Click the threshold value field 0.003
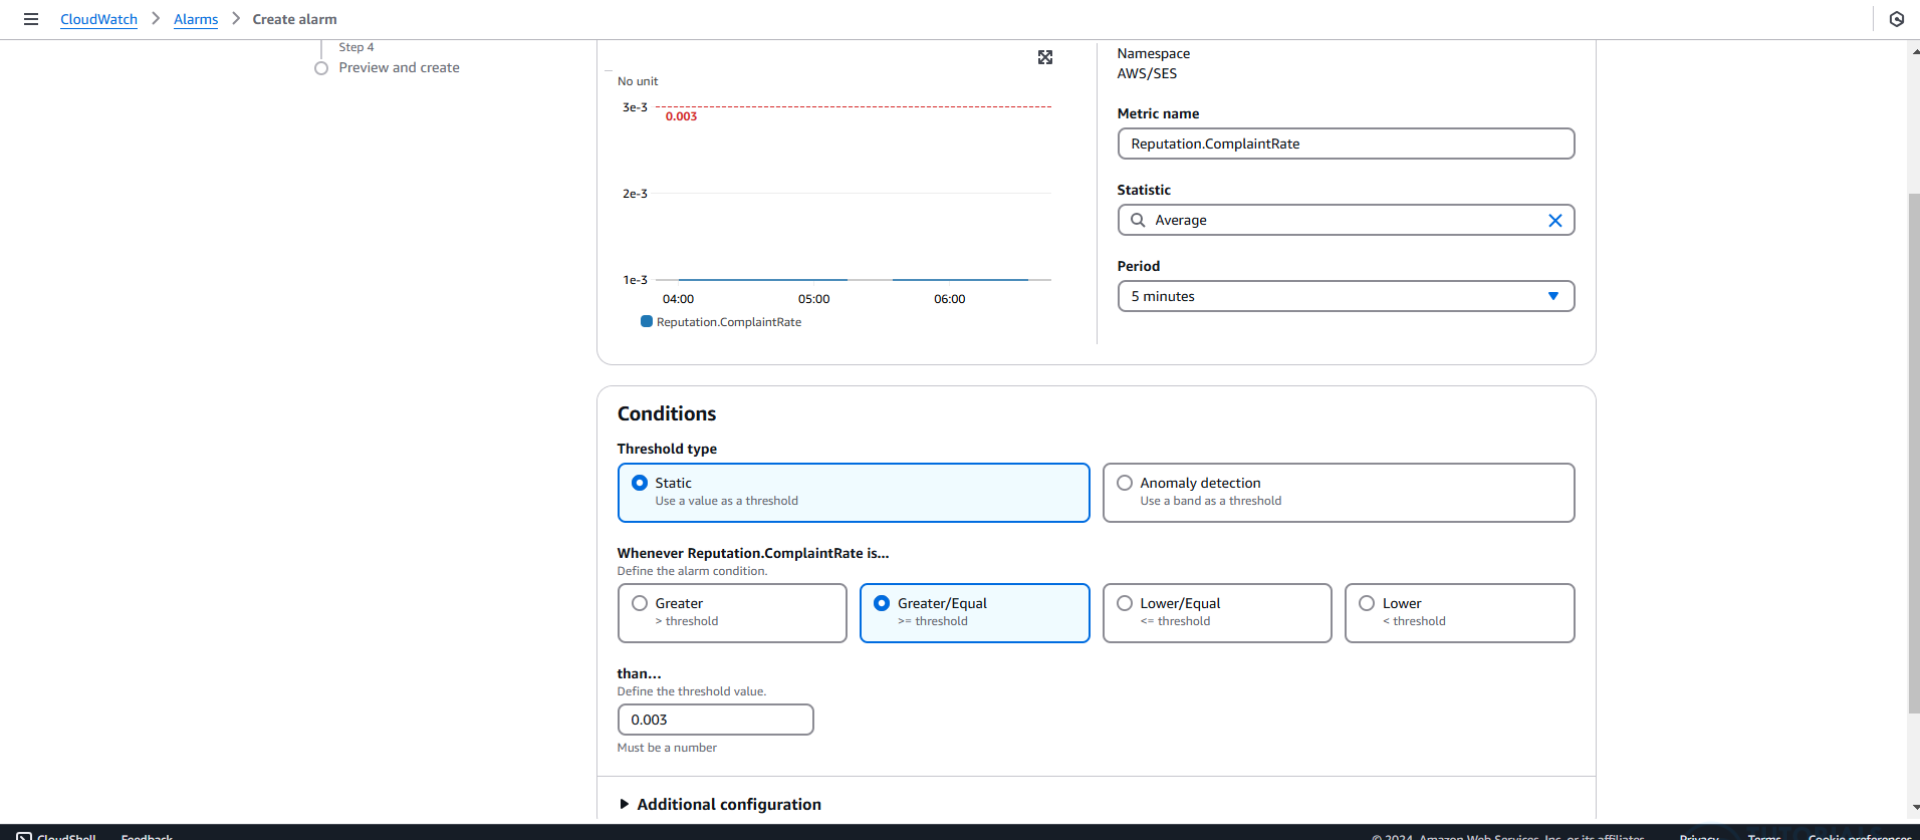The width and height of the screenshot is (1920, 840). [x=715, y=720]
